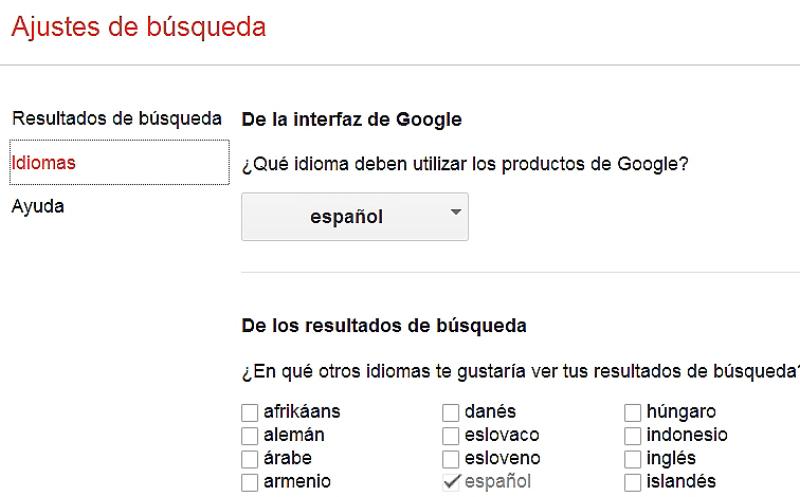Click the dropdown arrow beside español
This screenshot has height=497, width=800.
tap(456, 212)
